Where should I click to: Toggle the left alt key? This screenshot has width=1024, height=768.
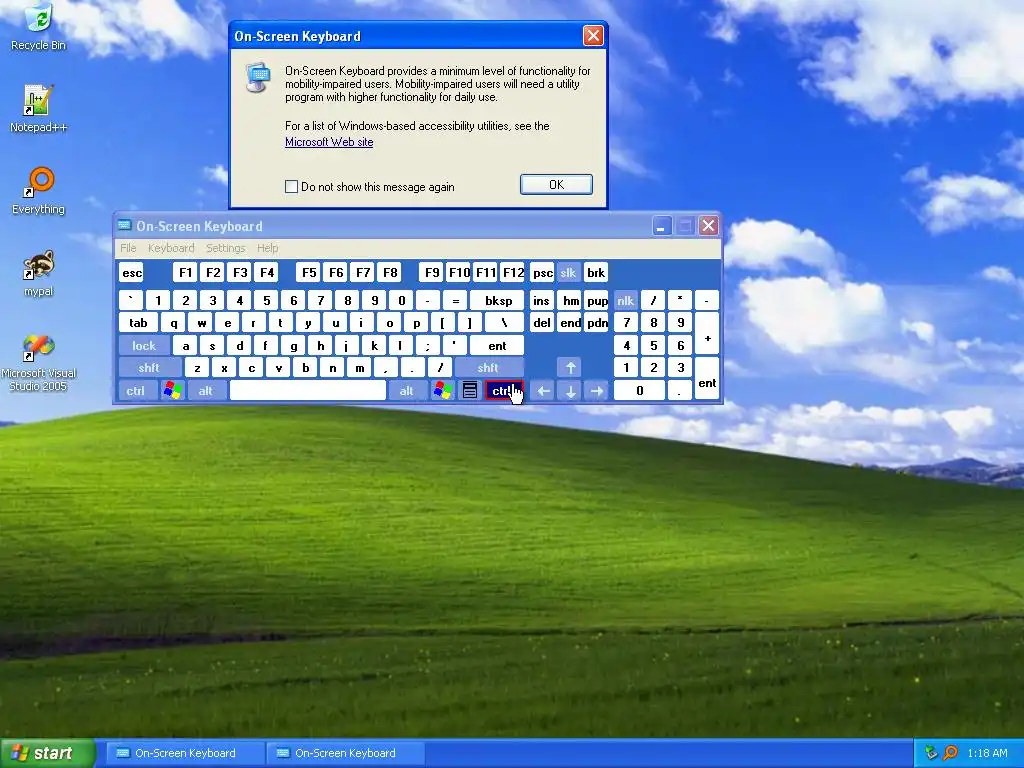206,391
